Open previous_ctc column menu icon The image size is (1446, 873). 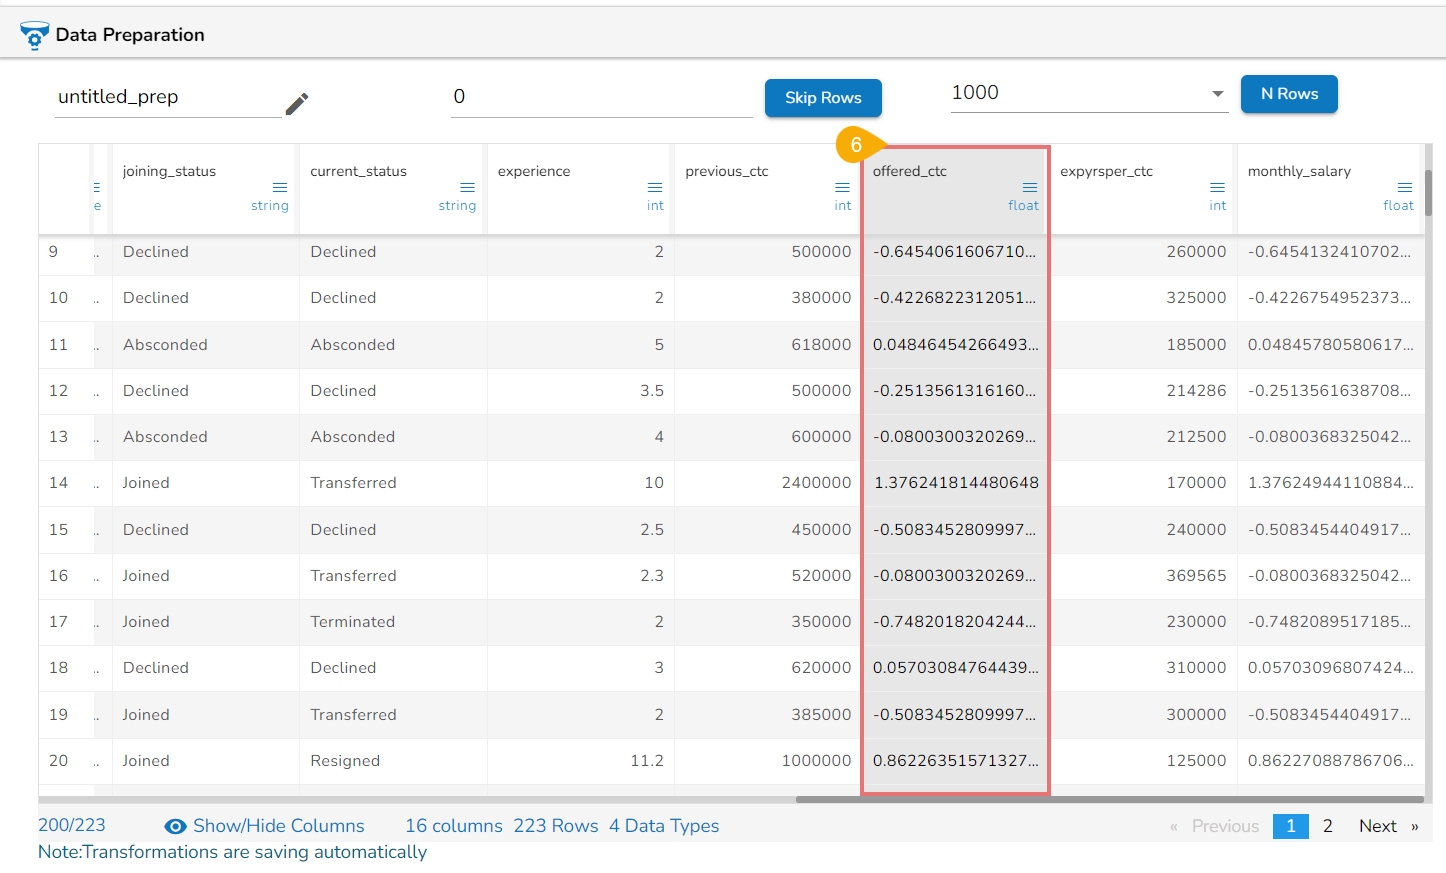click(x=842, y=187)
